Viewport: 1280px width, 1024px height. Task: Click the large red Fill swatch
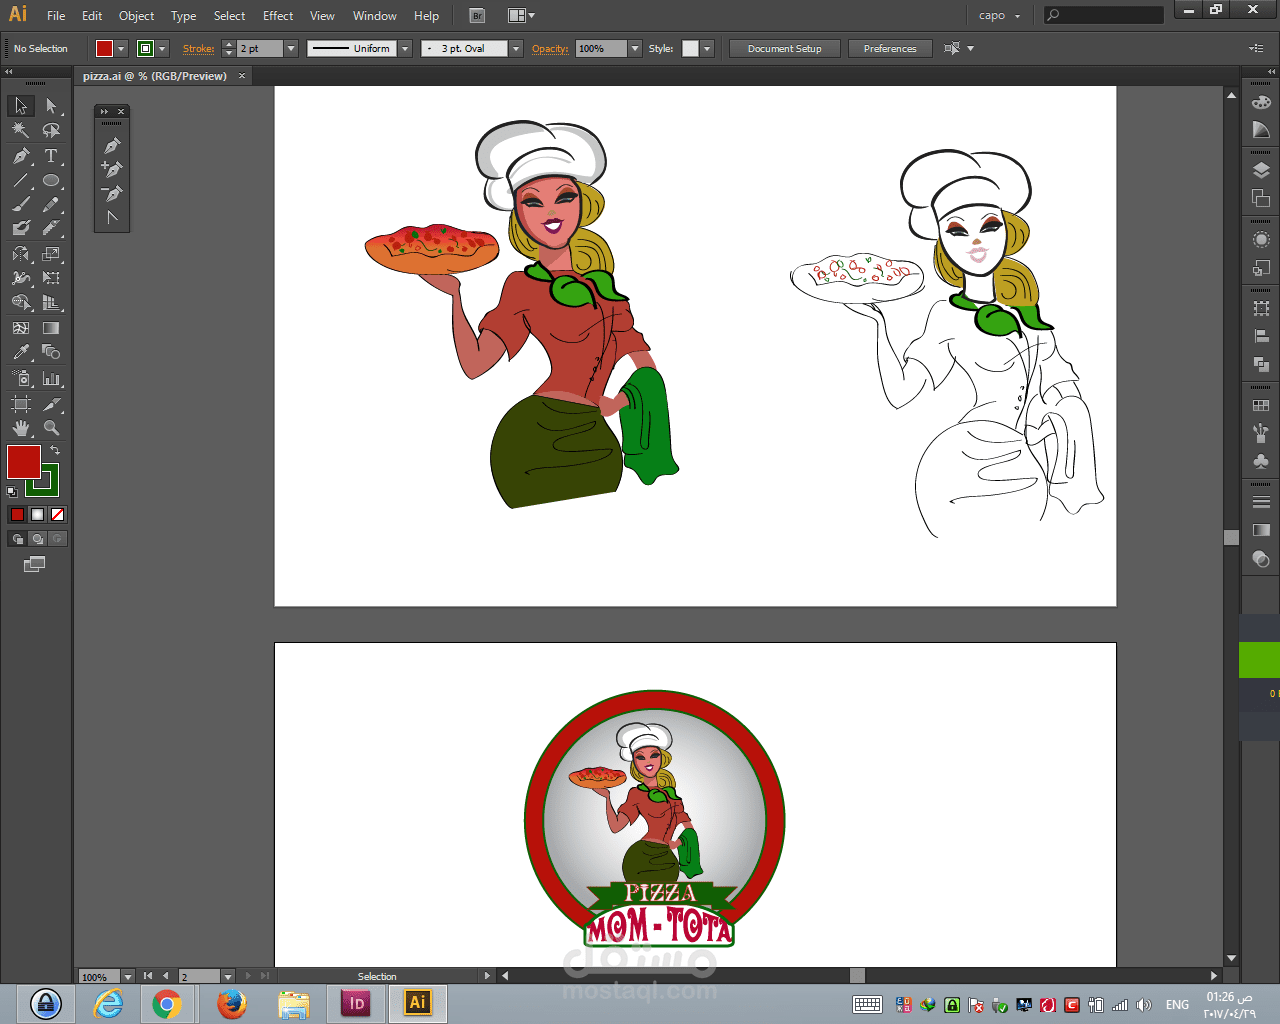coord(24,462)
